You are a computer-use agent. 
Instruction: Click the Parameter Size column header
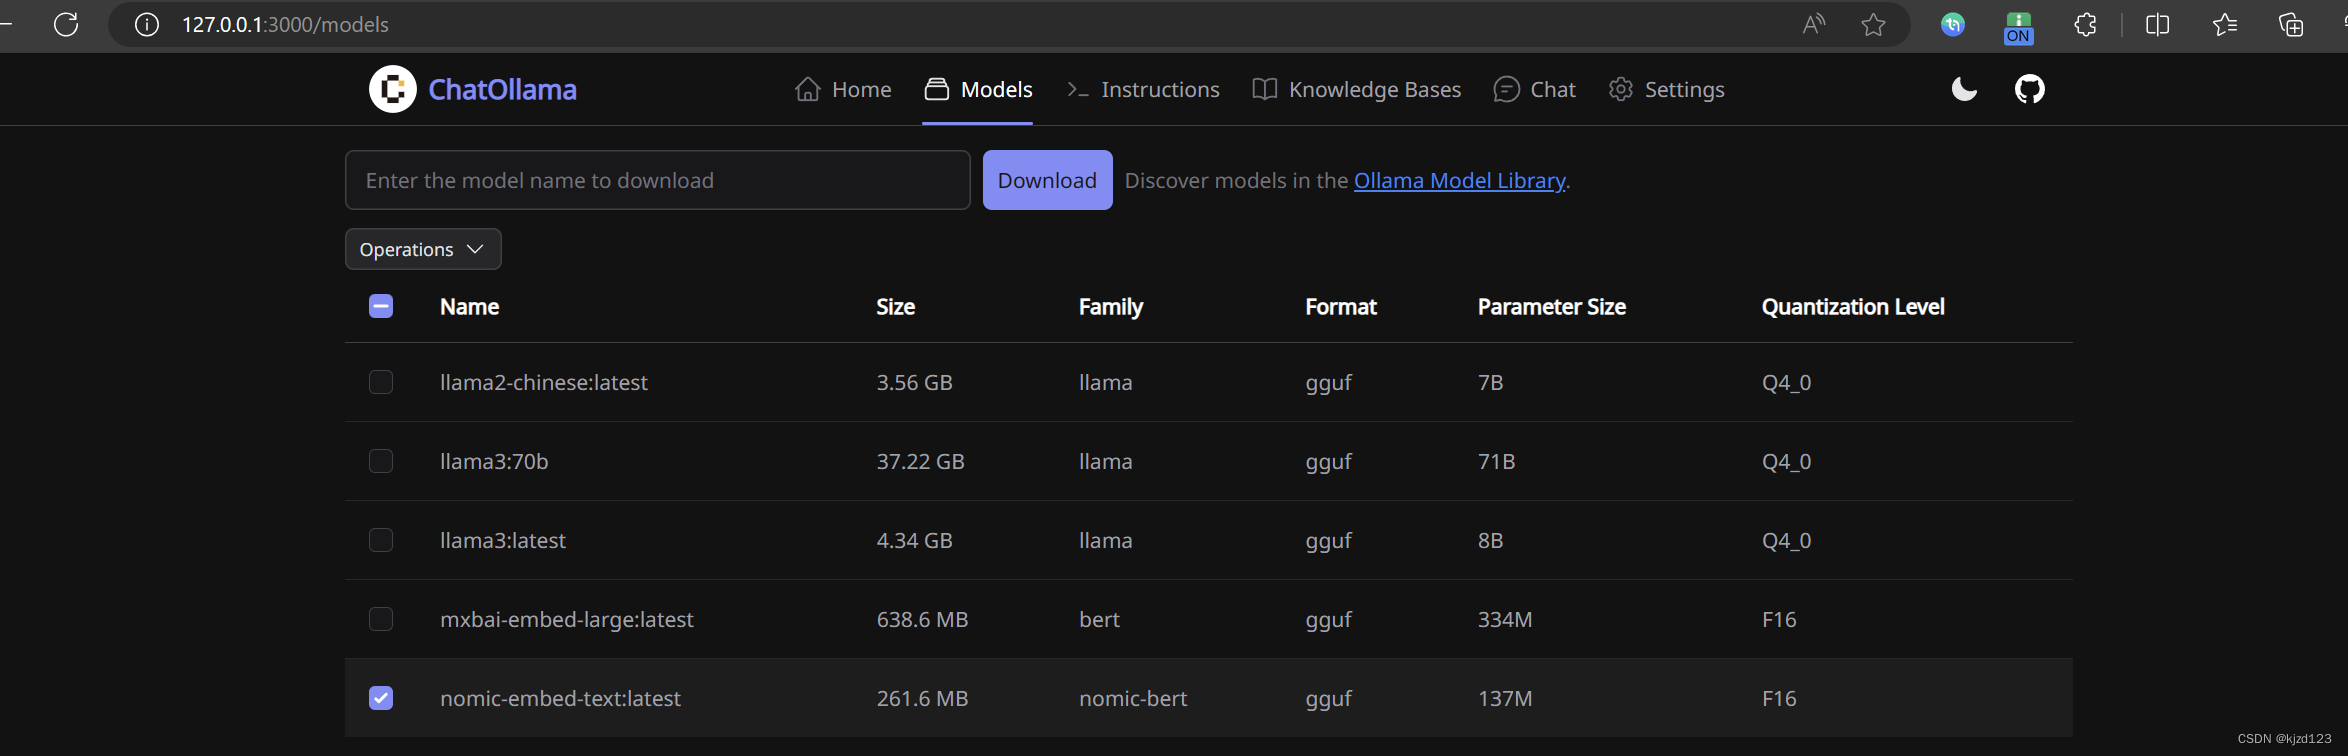[x=1552, y=307]
